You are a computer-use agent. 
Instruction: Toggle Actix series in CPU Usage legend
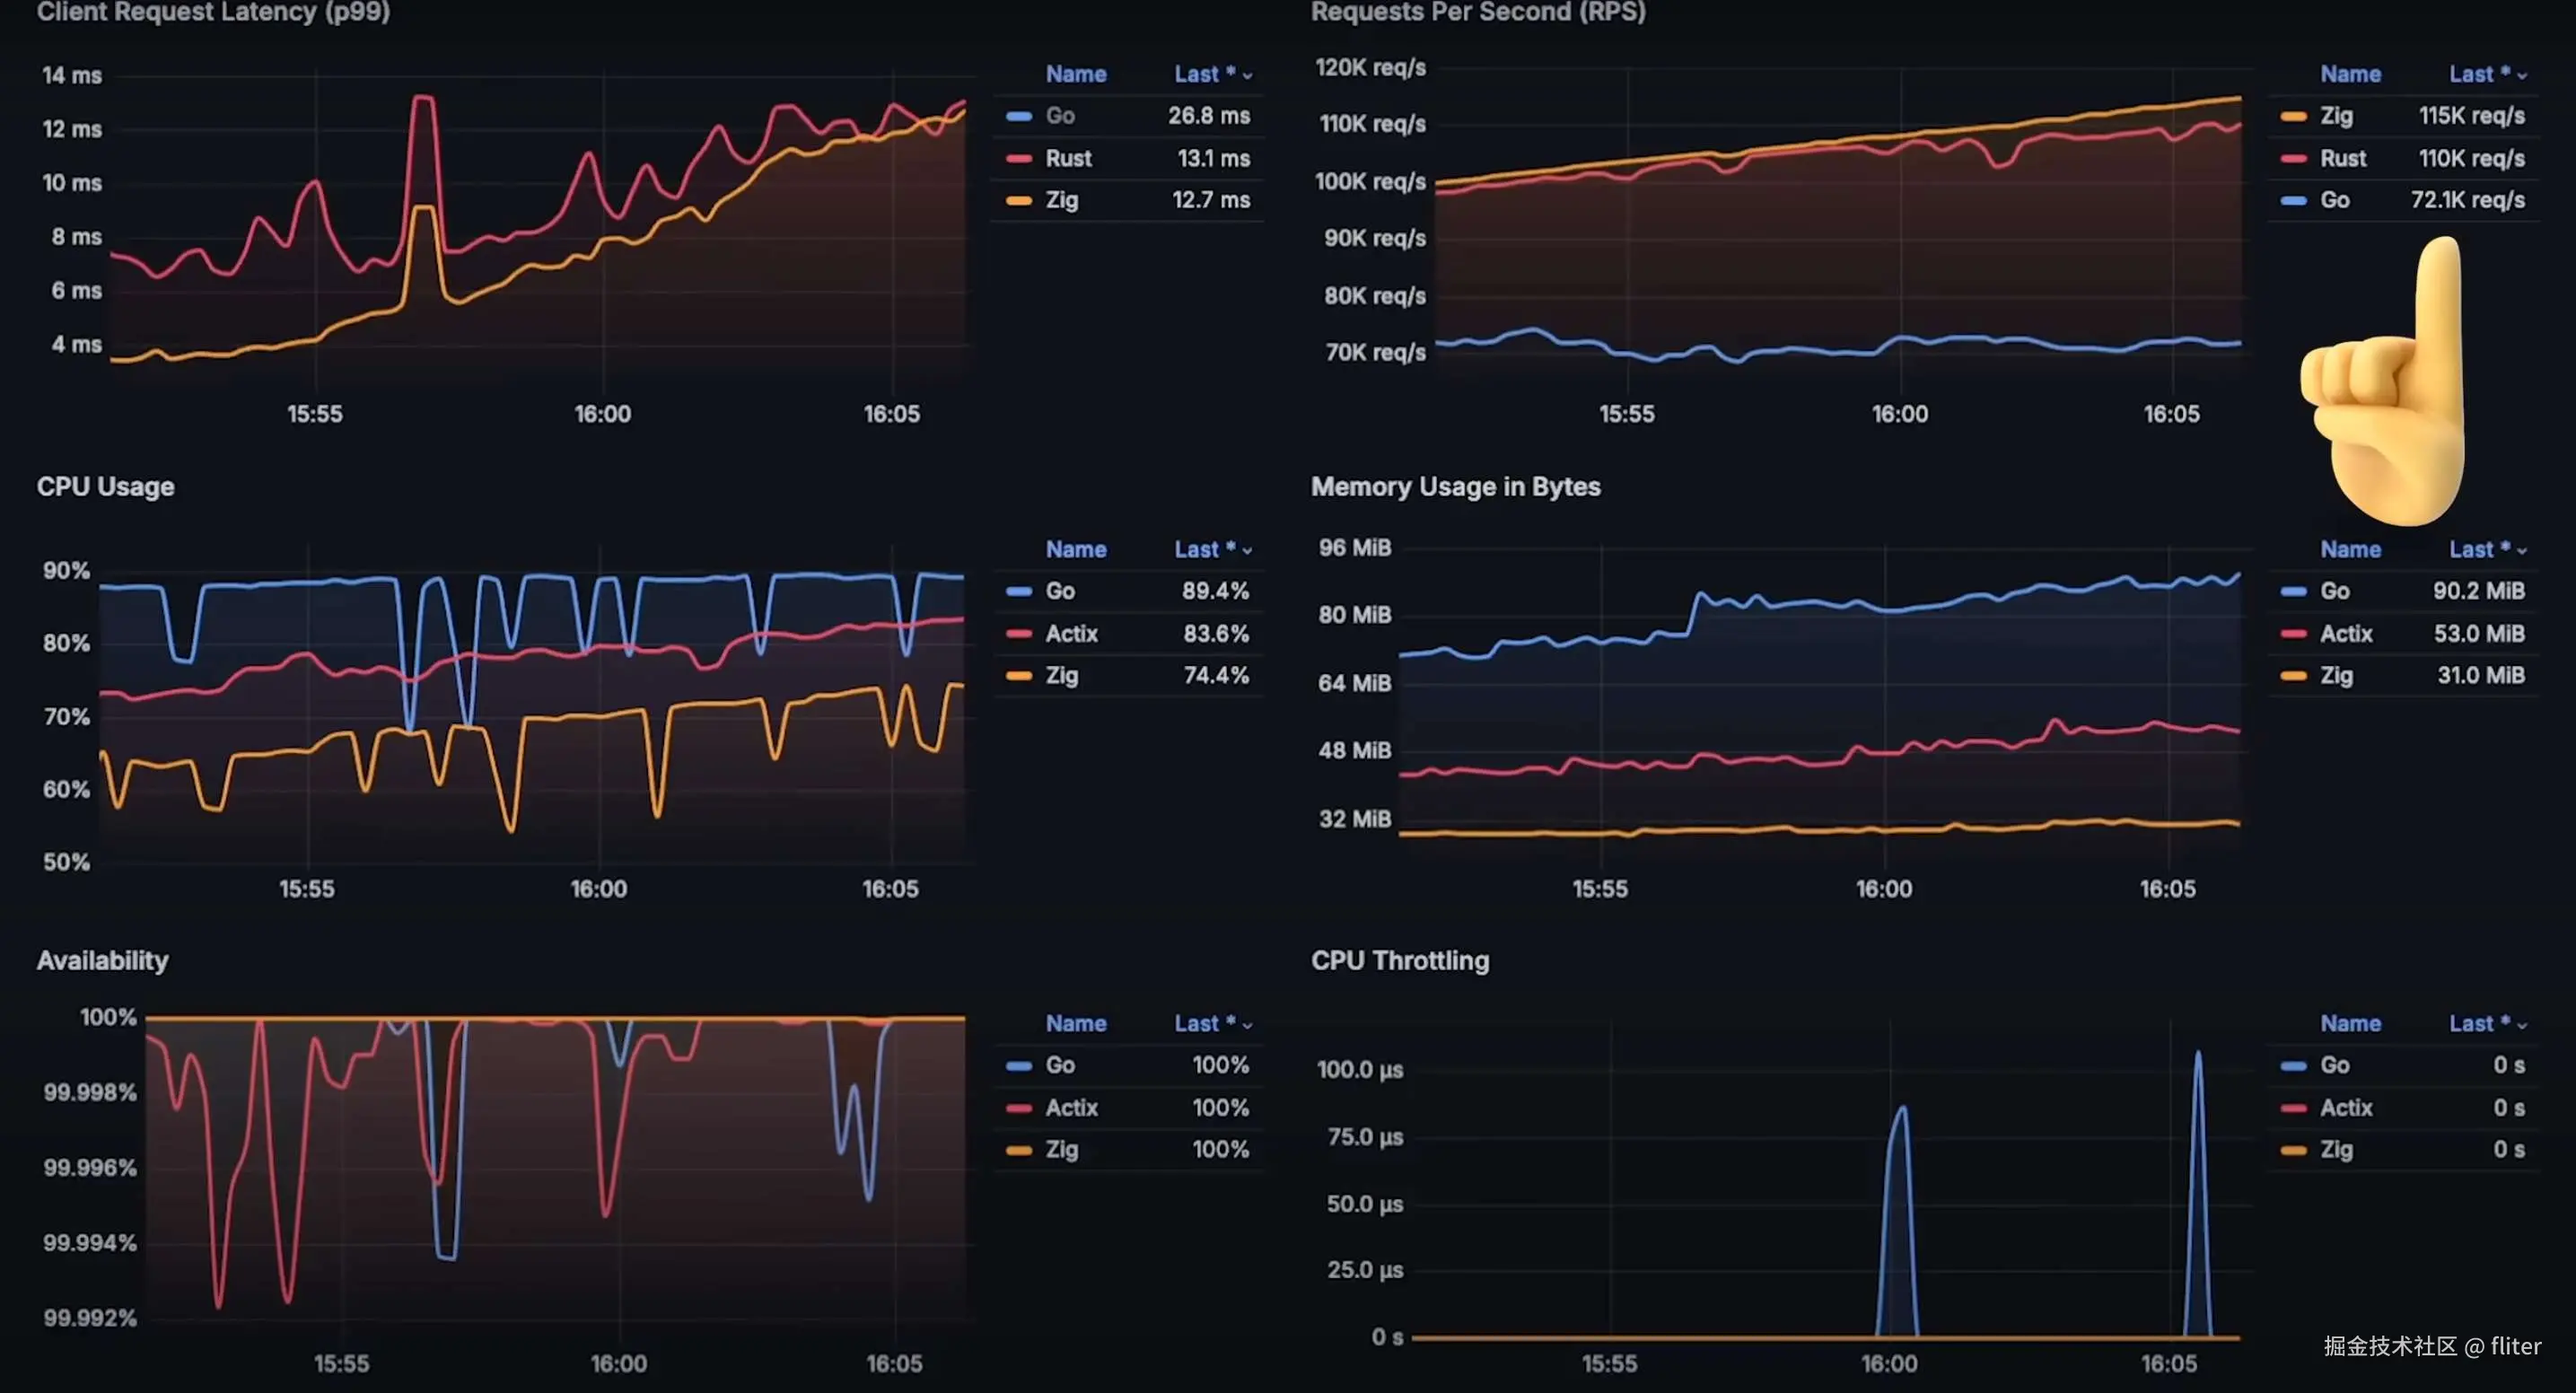(x=1071, y=633)
